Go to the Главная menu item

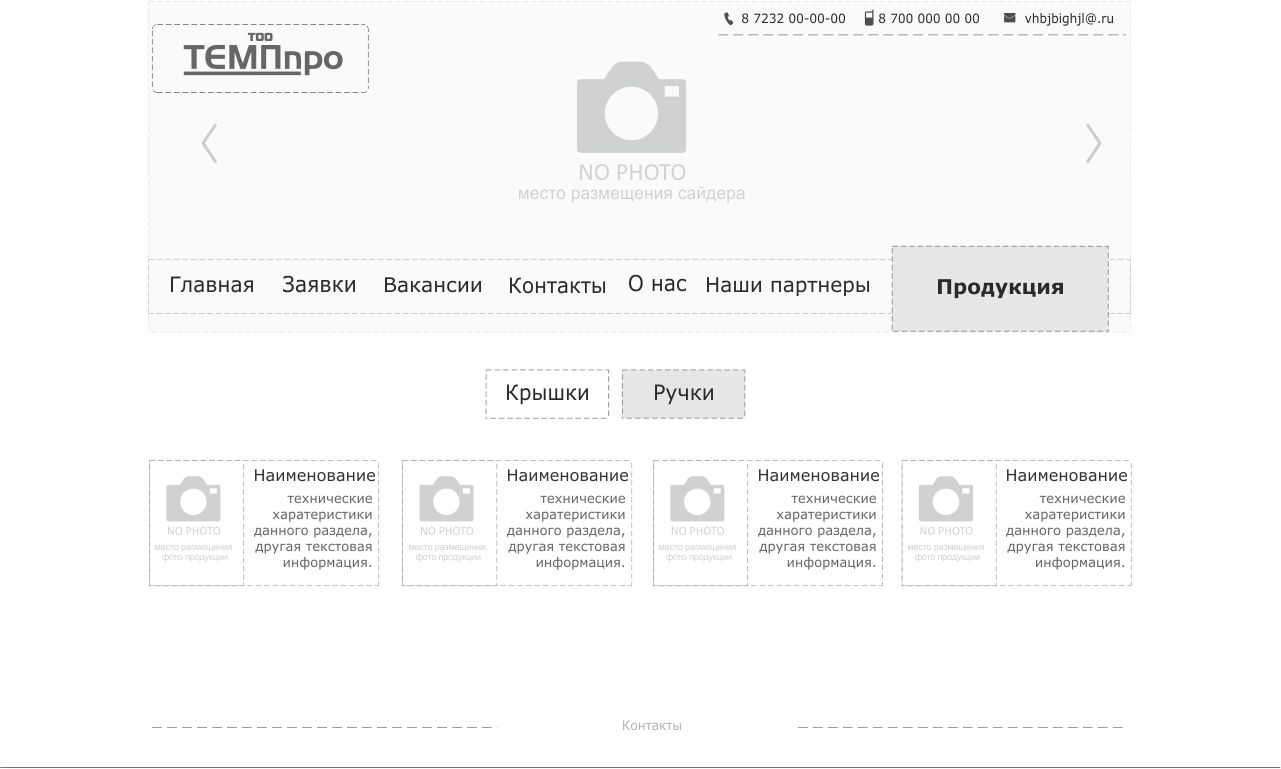tap(211, 285)
